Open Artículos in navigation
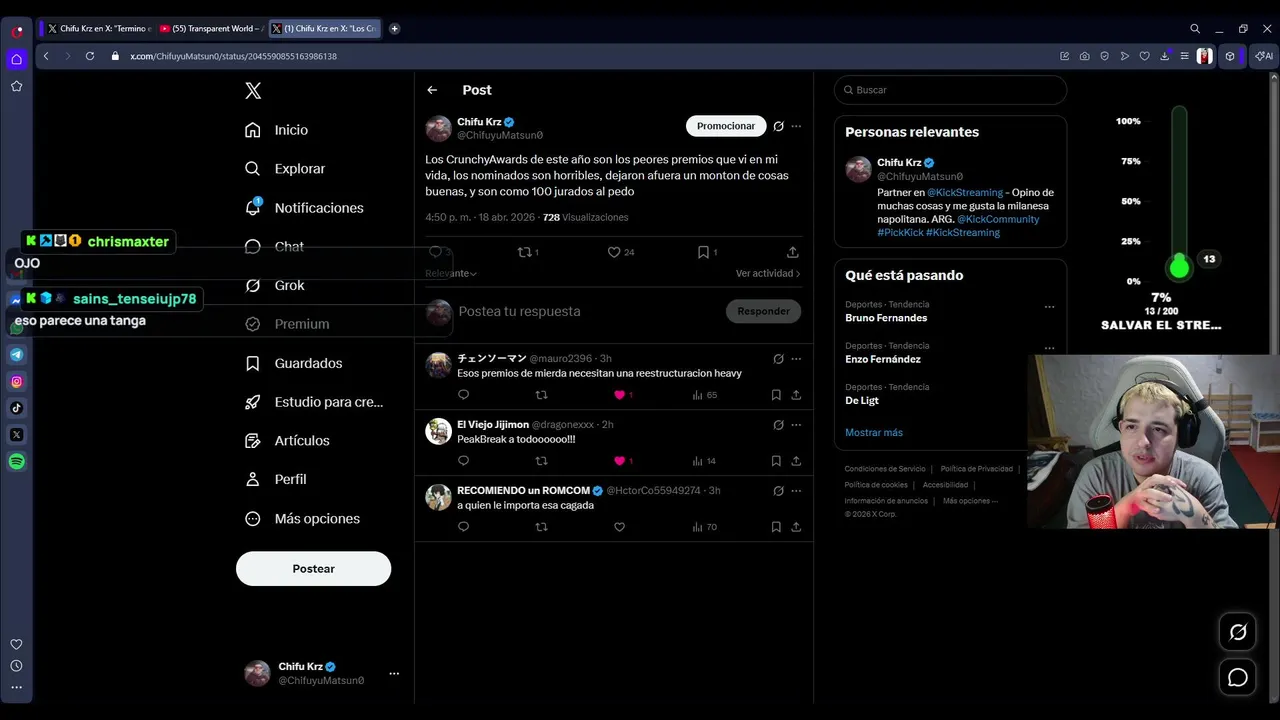This screenshot has height=720, width=1280. [x=287, y=441]
